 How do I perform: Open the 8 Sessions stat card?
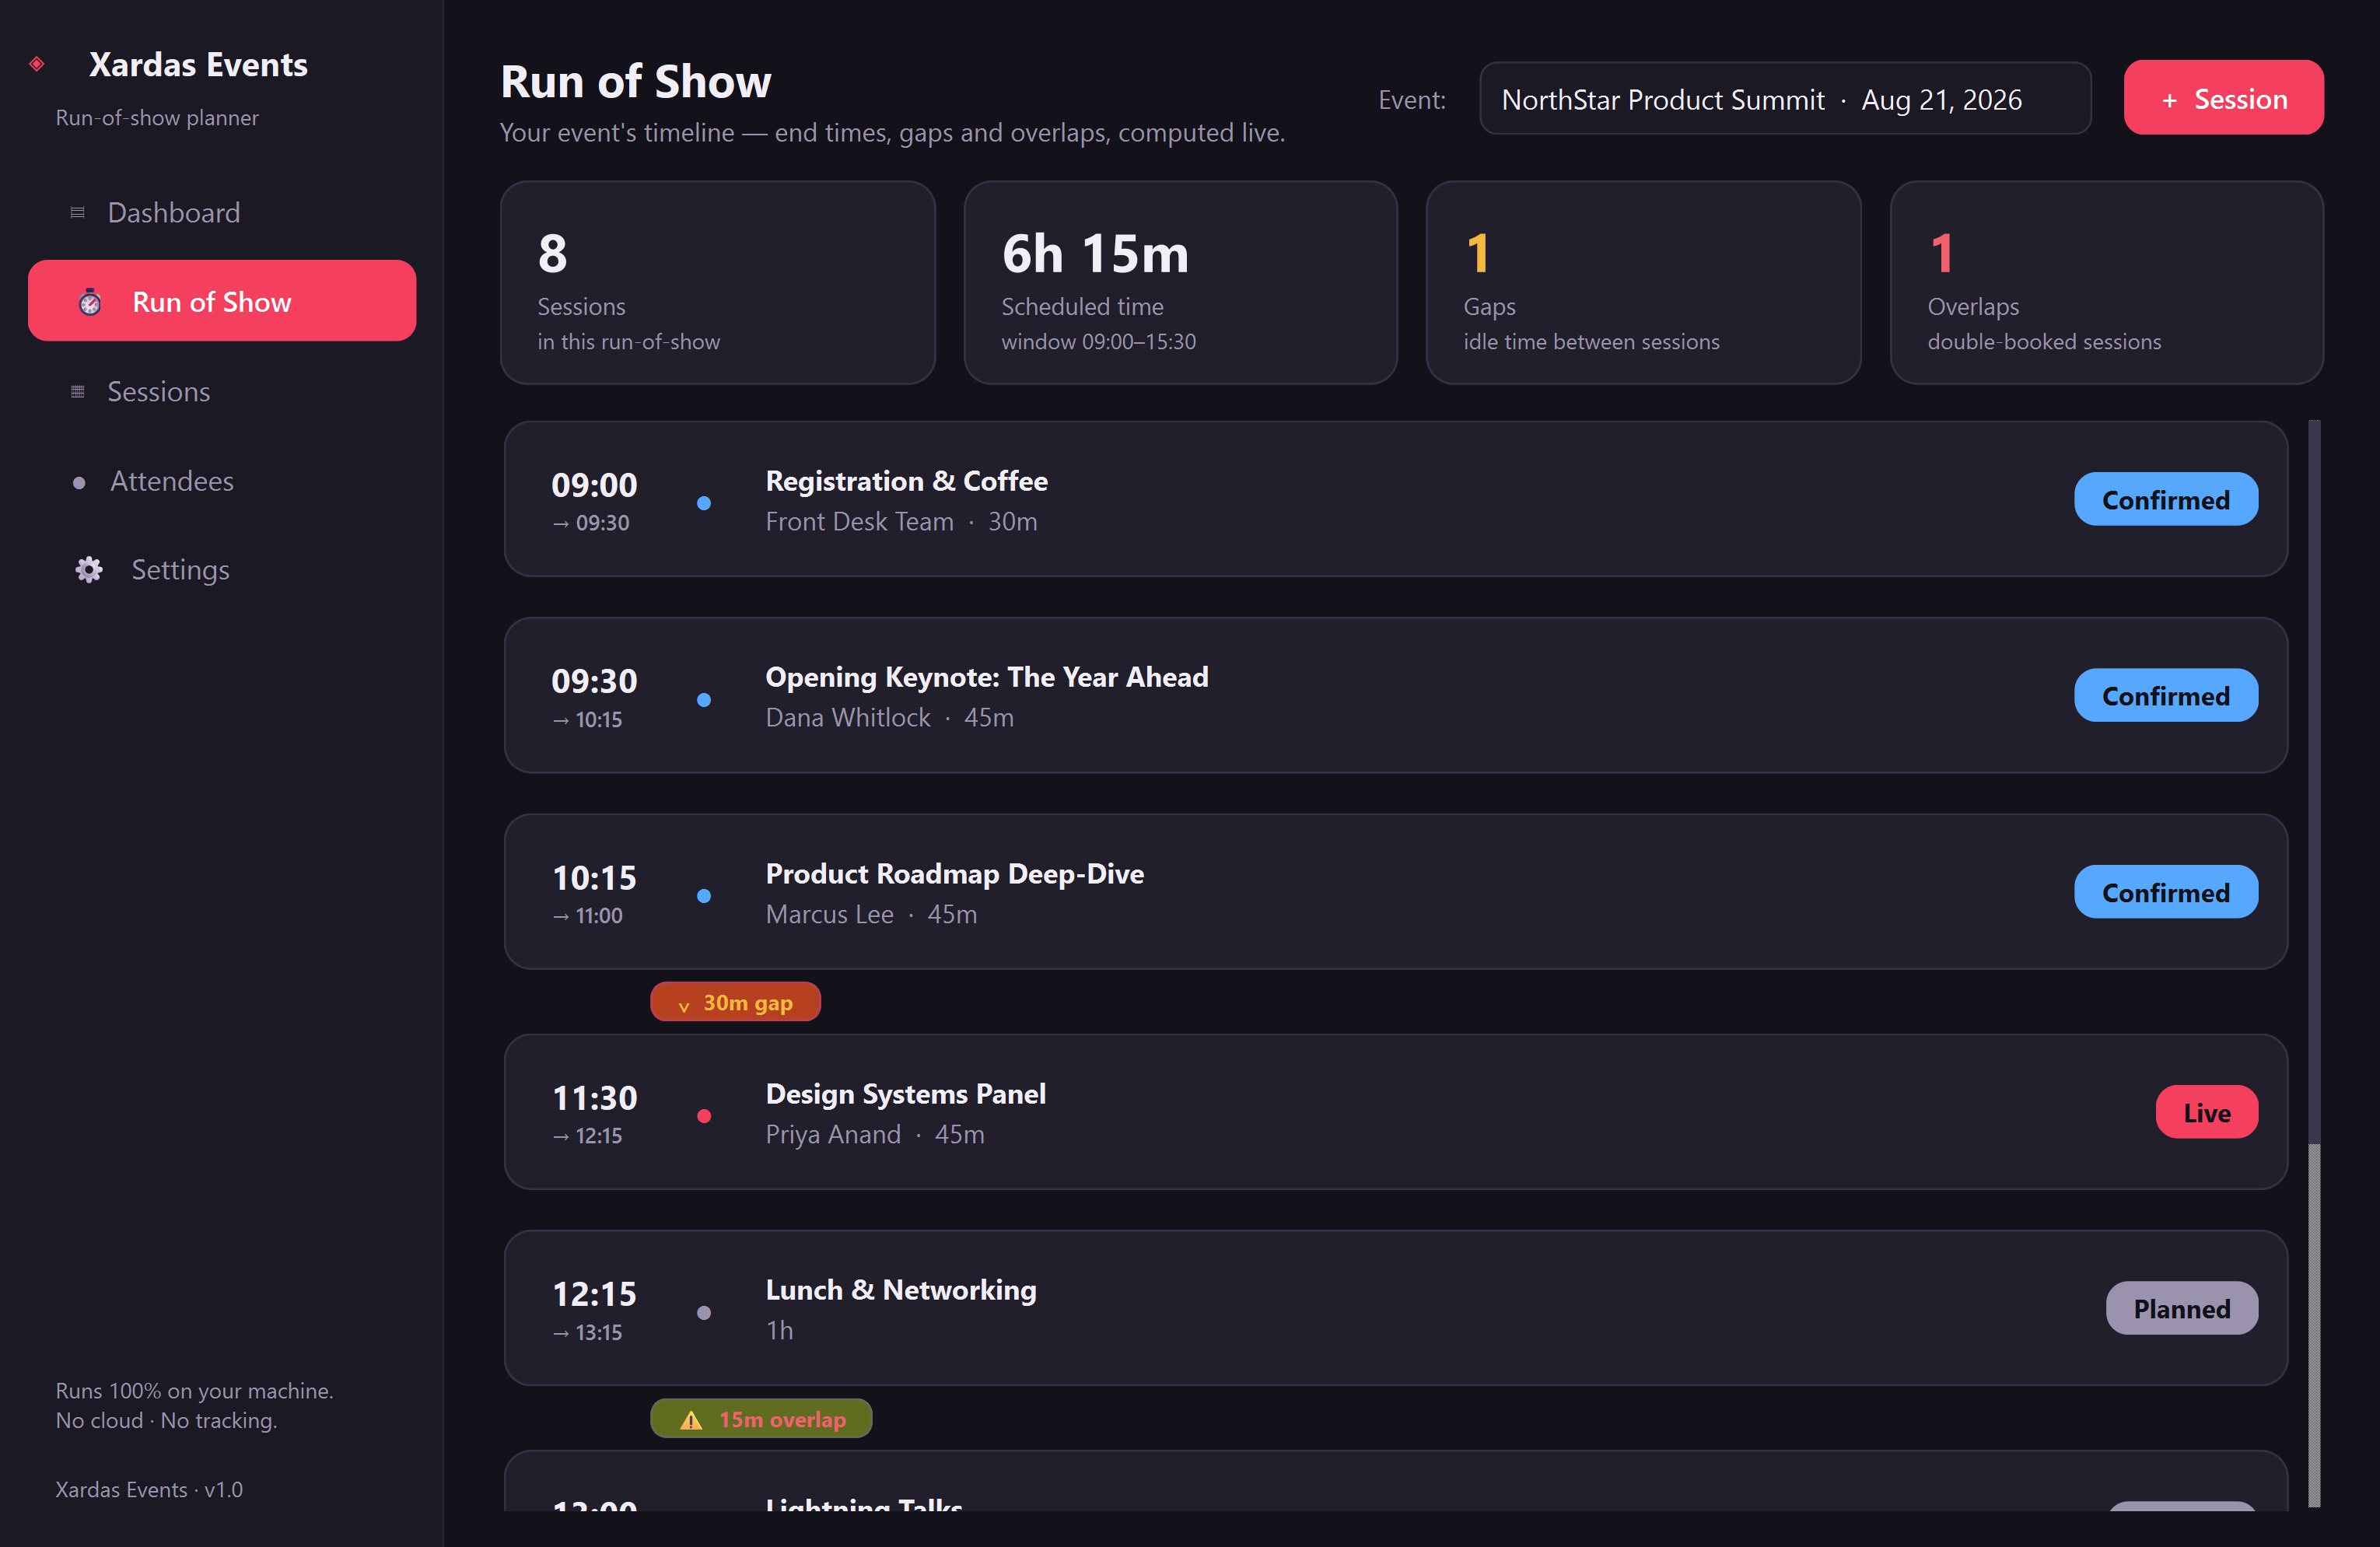pos(718,283)
